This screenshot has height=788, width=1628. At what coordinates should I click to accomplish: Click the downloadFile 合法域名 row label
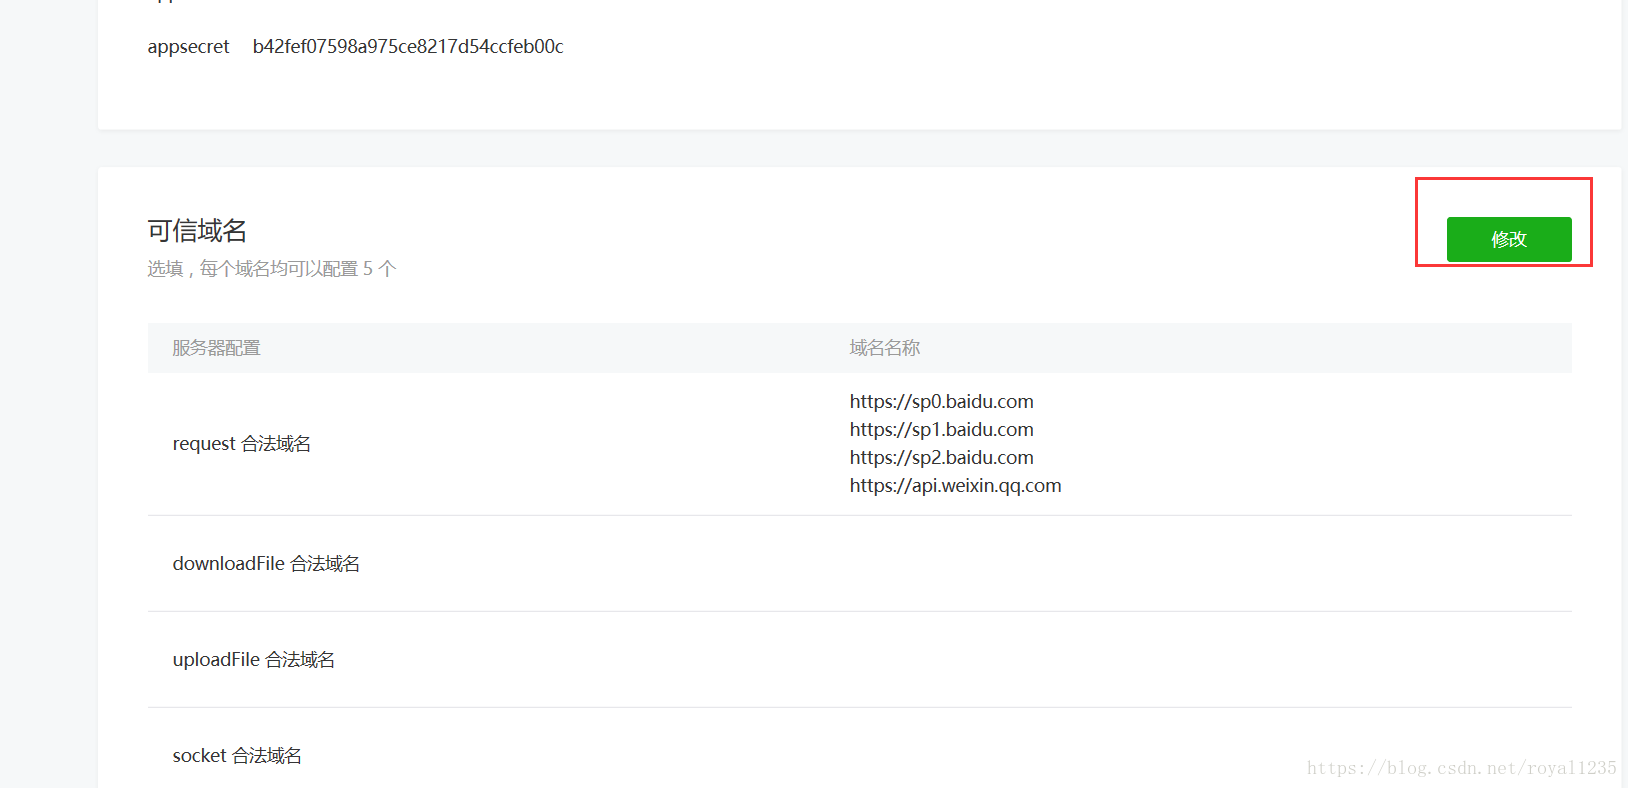[266, 564]
